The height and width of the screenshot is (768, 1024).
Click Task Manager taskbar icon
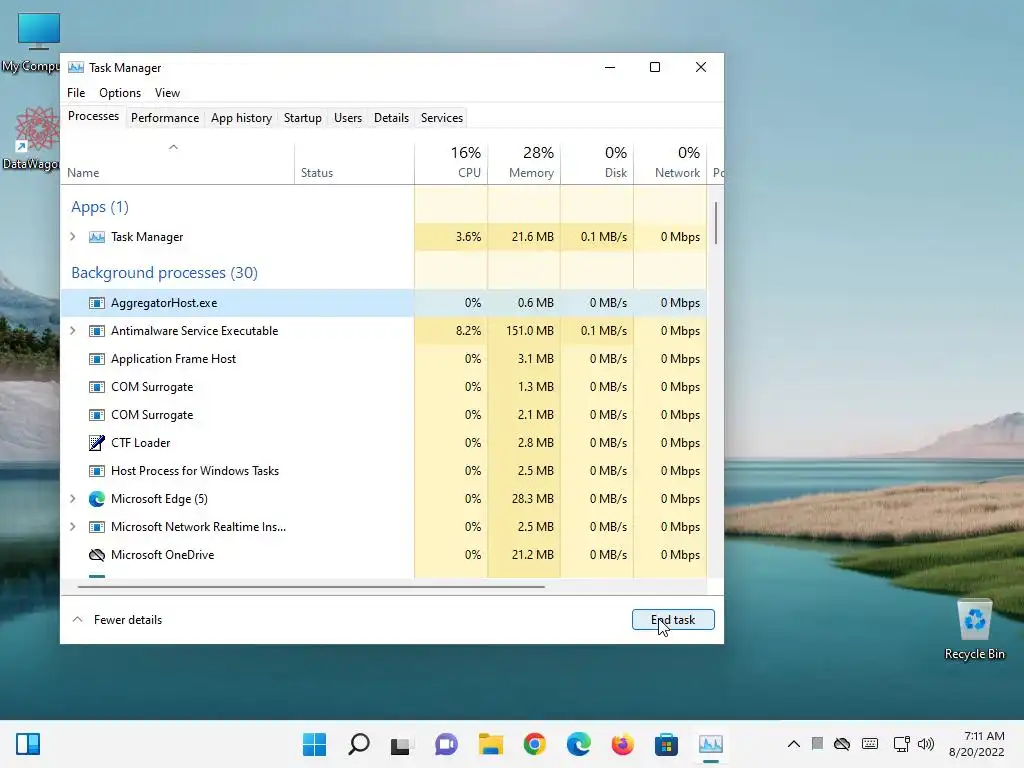(x=711, y=744)
